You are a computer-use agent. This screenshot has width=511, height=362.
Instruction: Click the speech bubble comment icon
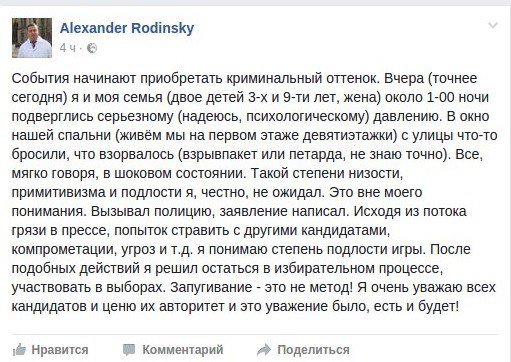point(129,350)
